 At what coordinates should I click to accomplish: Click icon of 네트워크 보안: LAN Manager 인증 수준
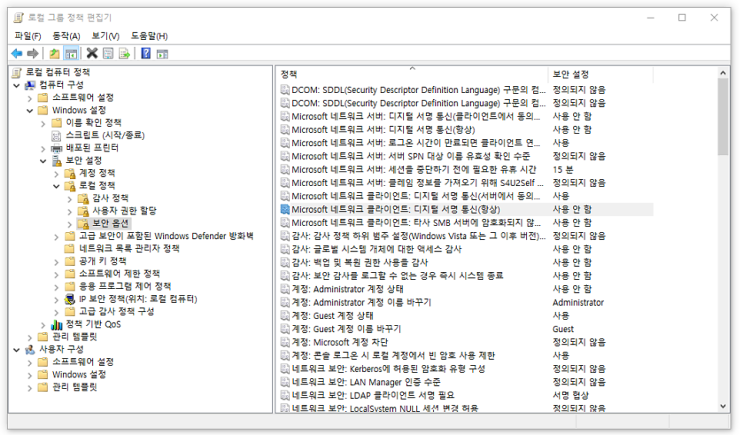click(x=285, y=382)
